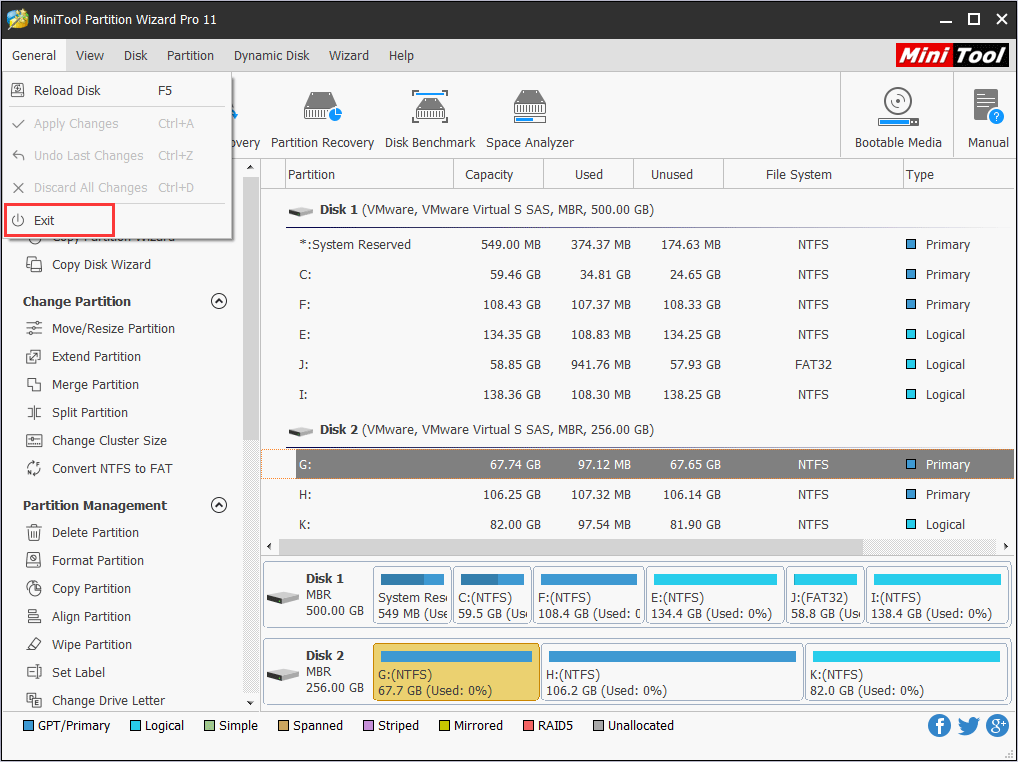Collapse the Partition Management section
This screenshot has height=762, width=1018.
pos(219,505)
